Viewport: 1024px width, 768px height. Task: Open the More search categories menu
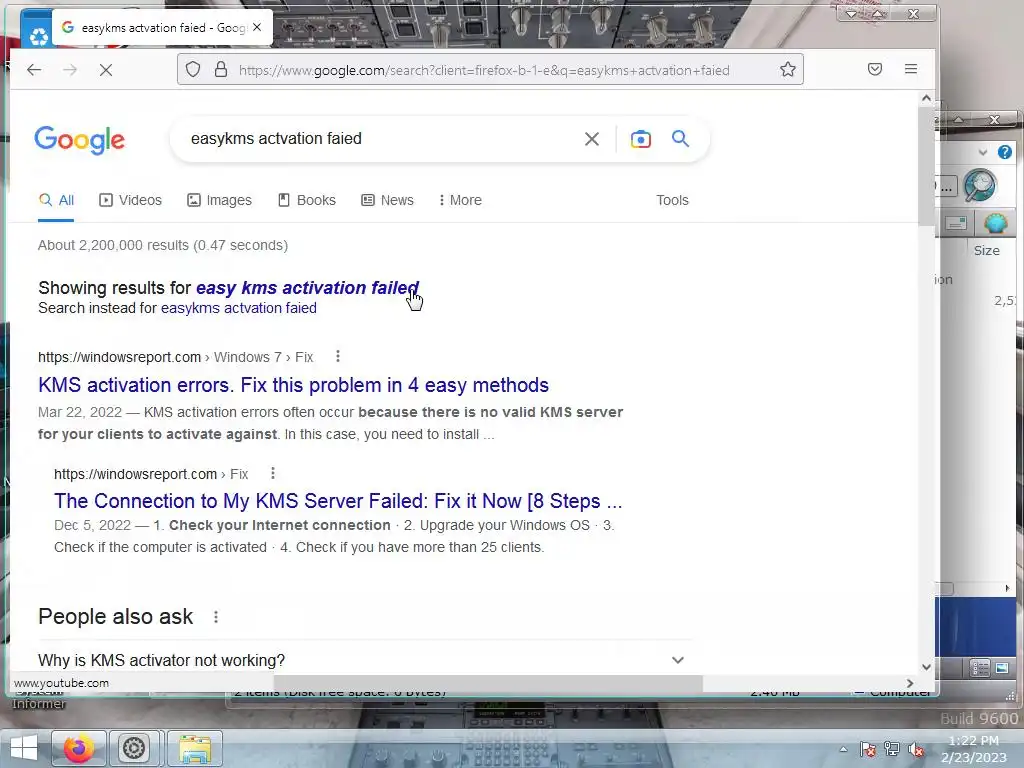(x=461, y=200)
